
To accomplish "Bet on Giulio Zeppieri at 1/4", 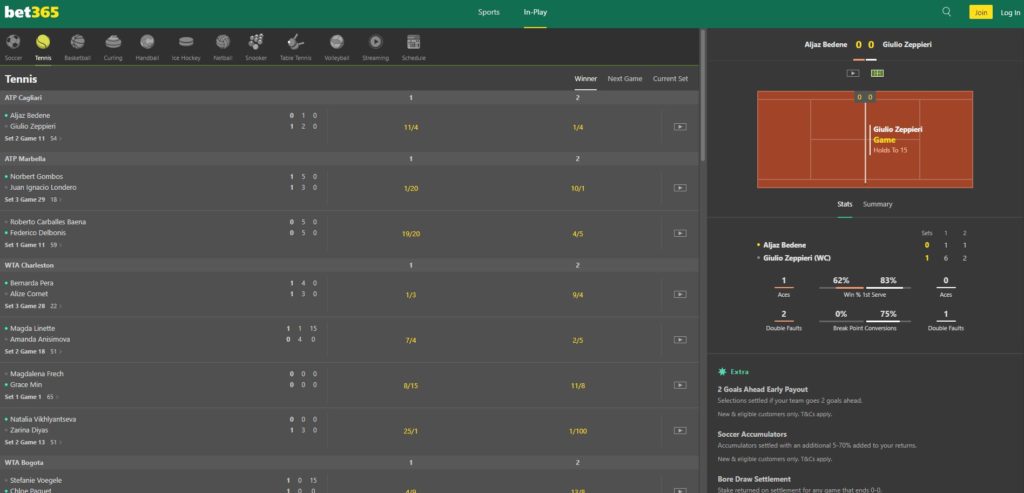I will click(577, 127).
